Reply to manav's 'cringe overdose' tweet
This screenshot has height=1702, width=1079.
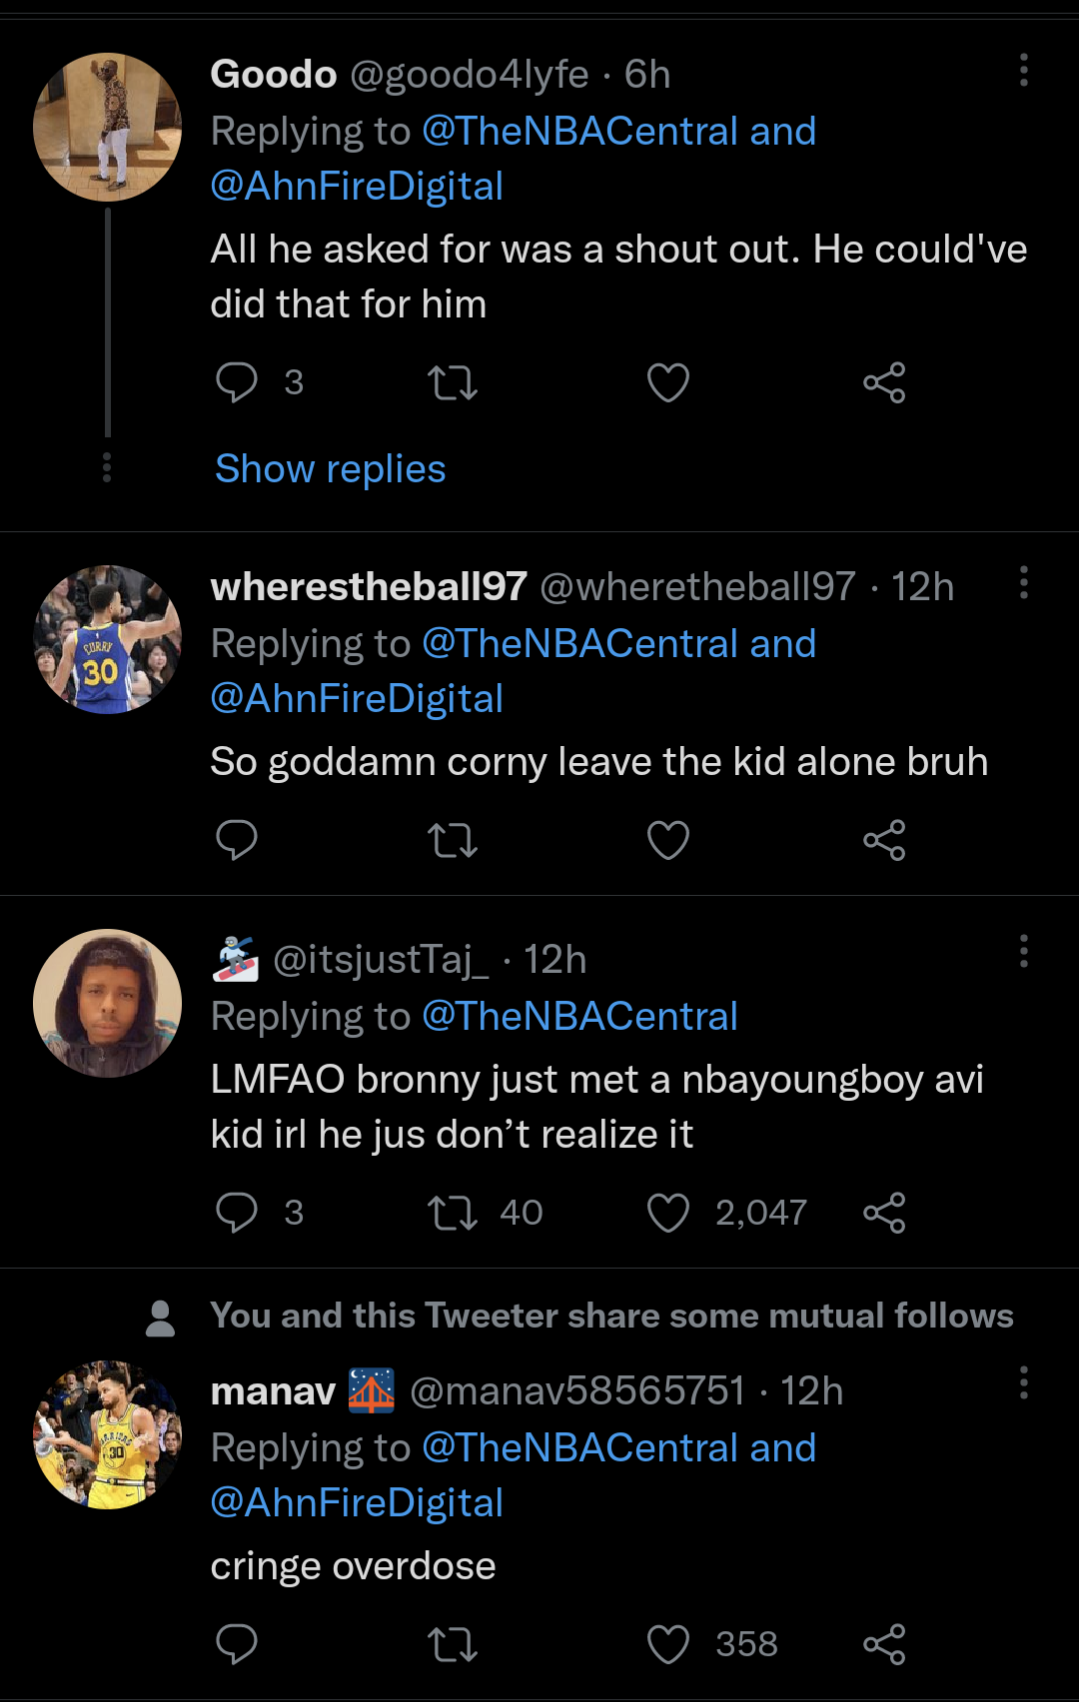point(237,1644)
